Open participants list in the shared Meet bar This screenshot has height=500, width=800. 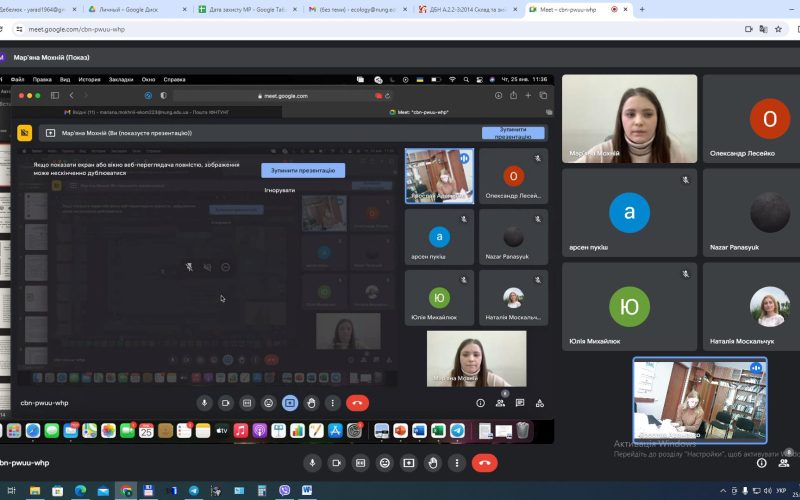point(500,403)
